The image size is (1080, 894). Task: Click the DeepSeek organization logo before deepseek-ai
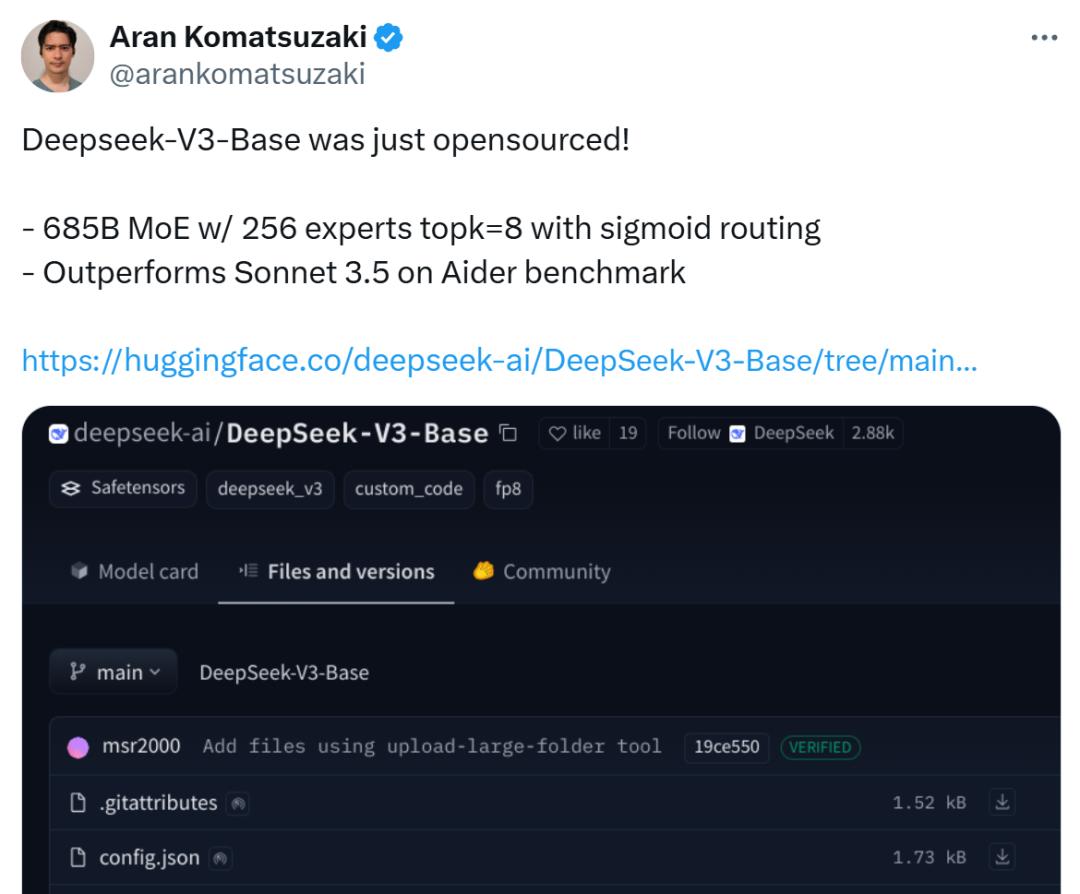59,434
